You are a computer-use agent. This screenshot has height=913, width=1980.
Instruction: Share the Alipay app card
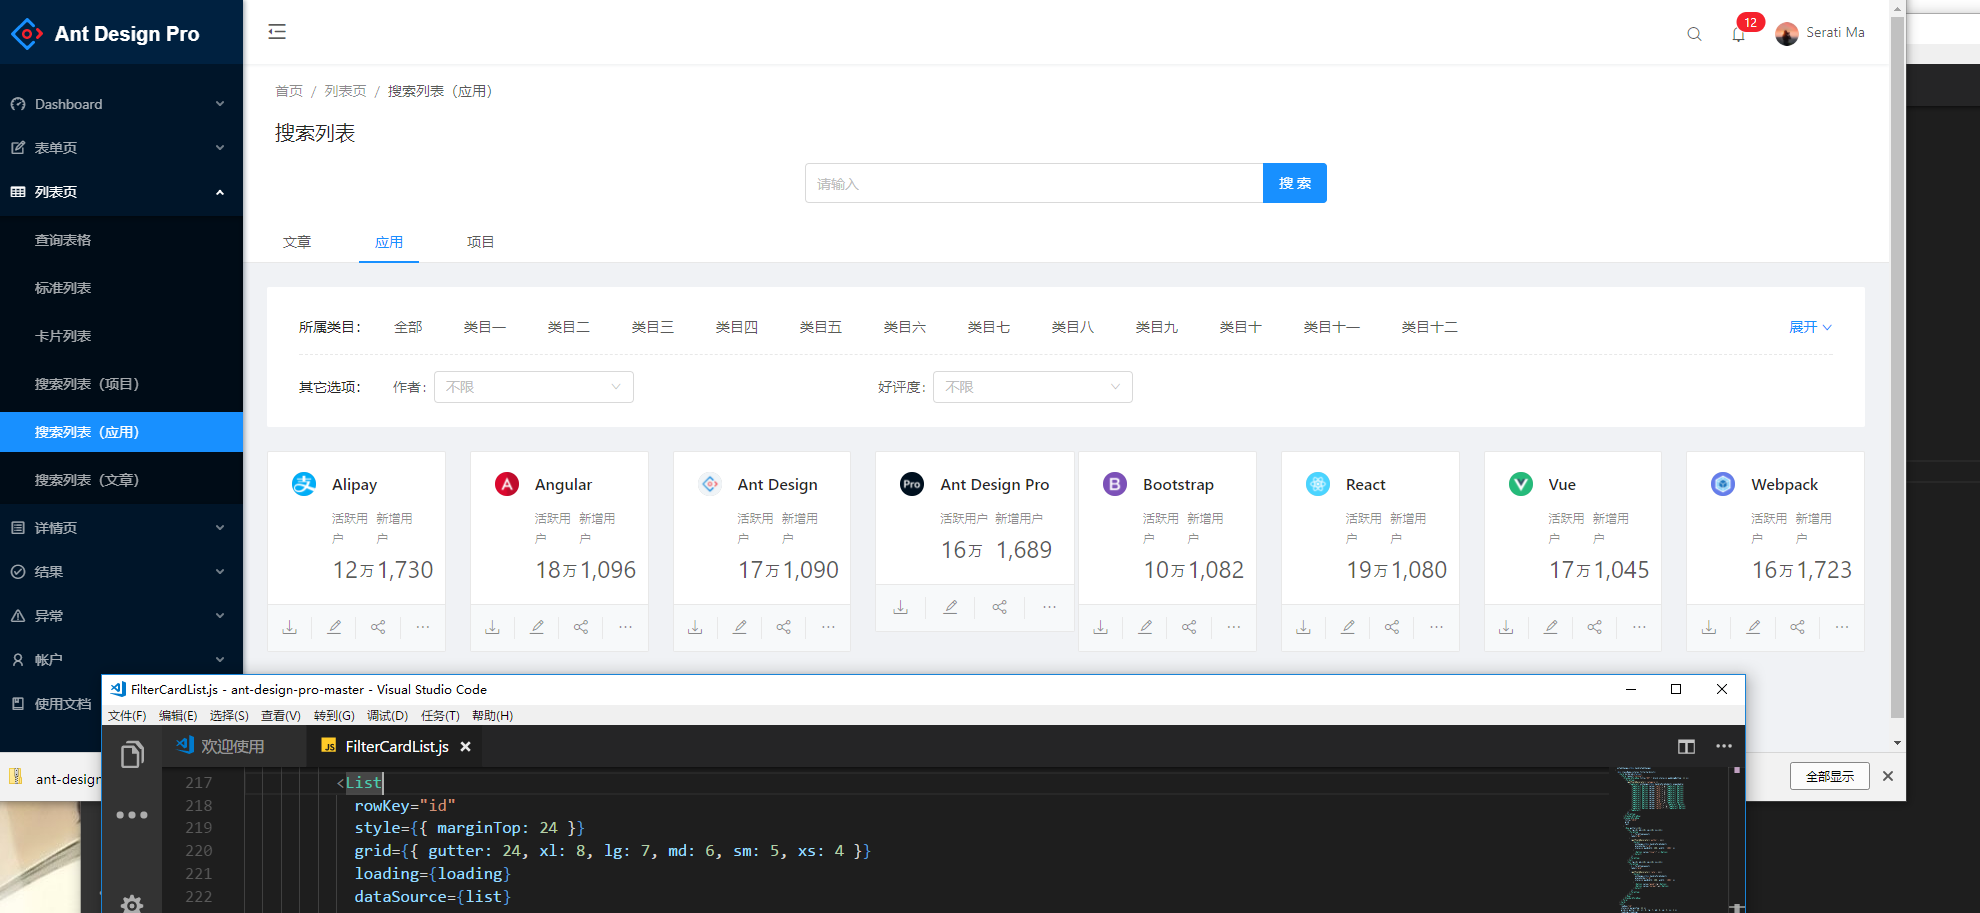click(378, 627)
